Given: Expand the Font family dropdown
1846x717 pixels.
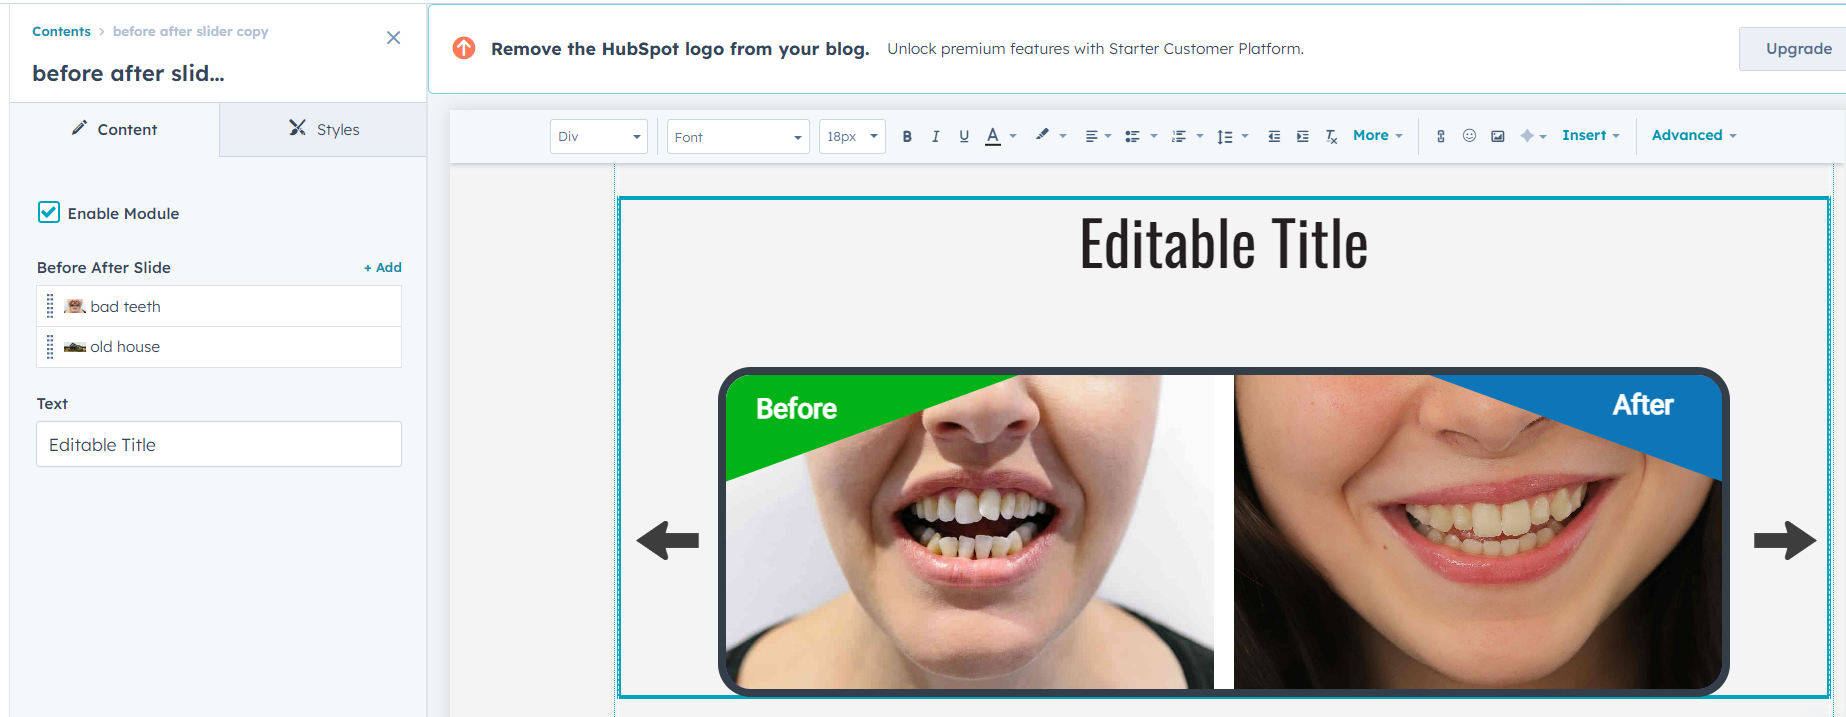Looking at the screenshot, I should coord(737,136).
